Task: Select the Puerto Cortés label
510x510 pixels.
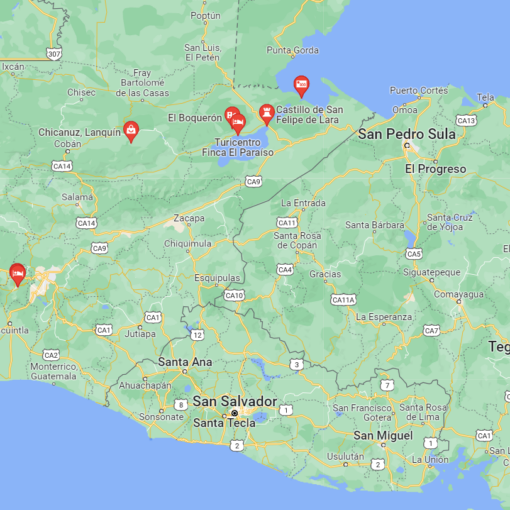Action: pyautogui.click(x=419, y=91)
